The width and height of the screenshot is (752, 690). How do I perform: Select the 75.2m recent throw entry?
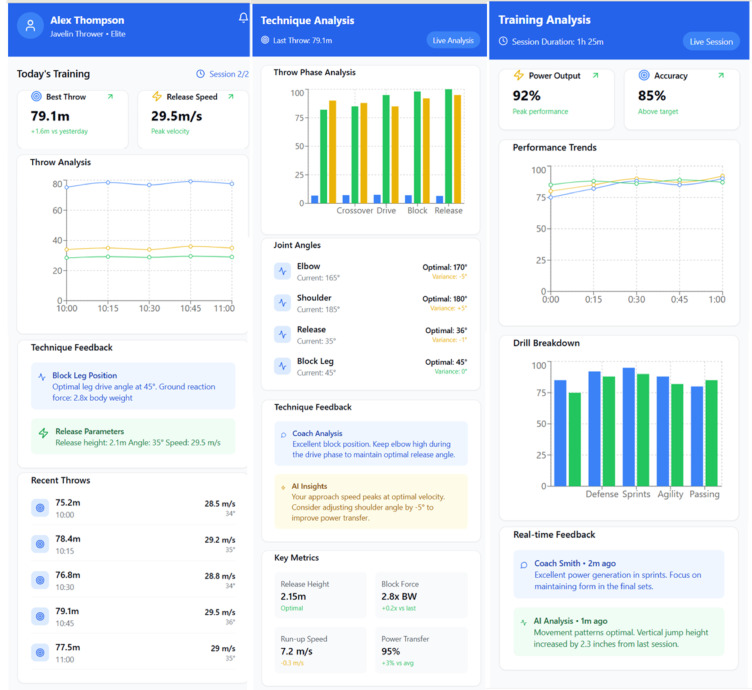tap(132, 508)
